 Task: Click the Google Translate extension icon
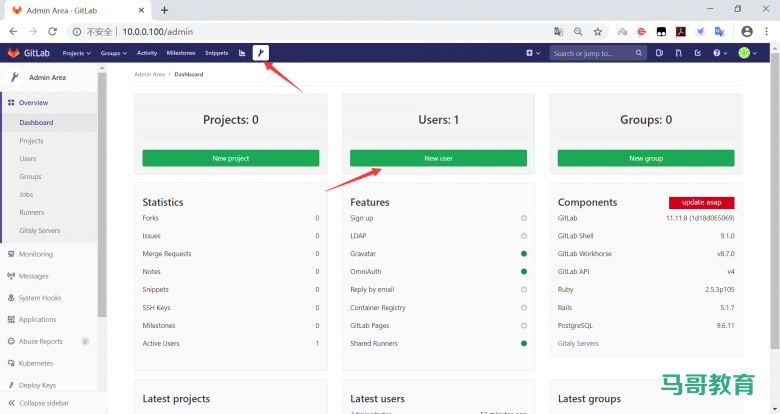(719, 32)
